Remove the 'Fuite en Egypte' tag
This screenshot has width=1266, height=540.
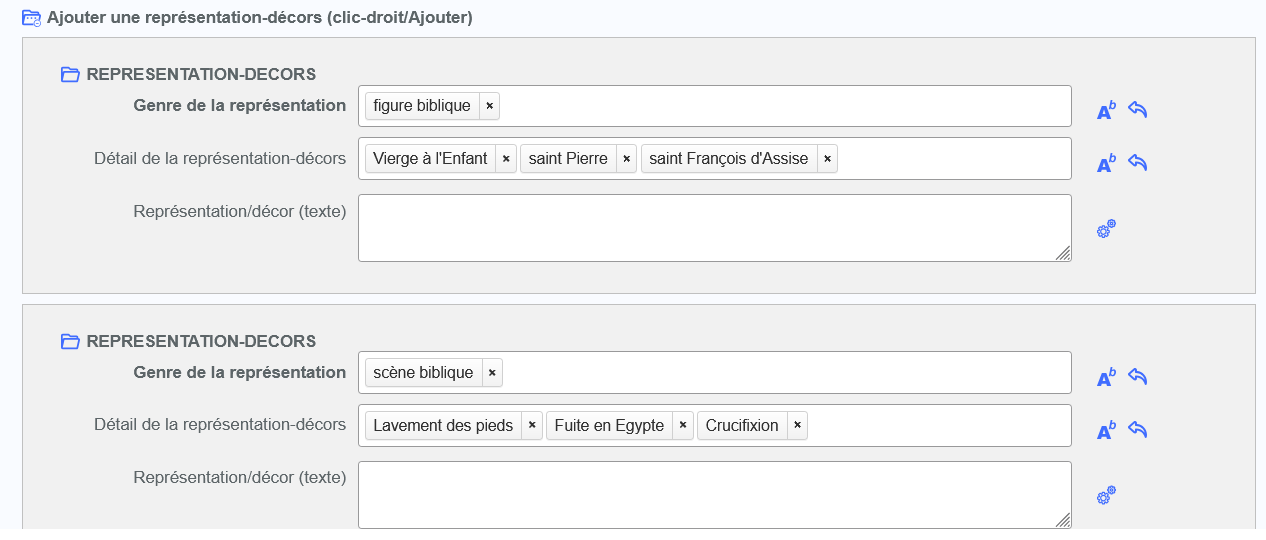click(x=683, y=426)
